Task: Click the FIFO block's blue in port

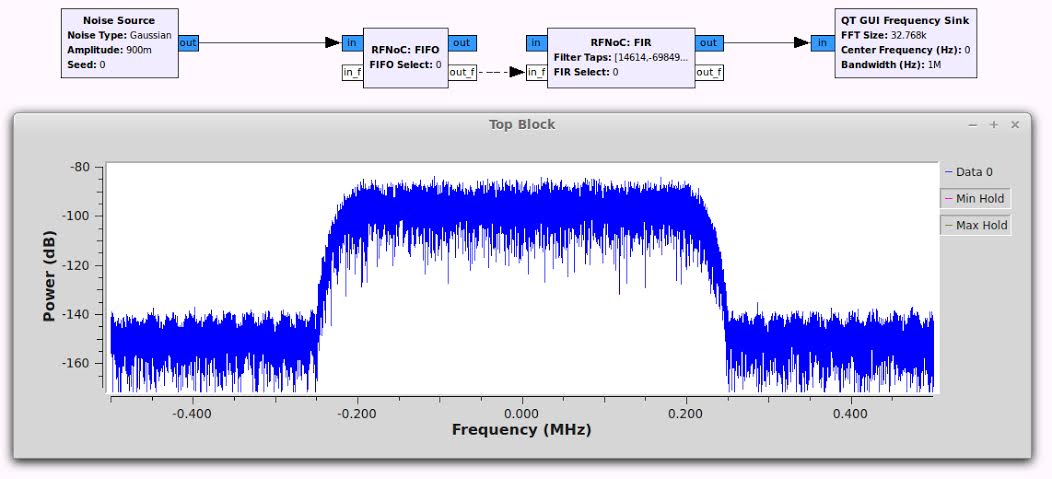Action: [352, 43]
